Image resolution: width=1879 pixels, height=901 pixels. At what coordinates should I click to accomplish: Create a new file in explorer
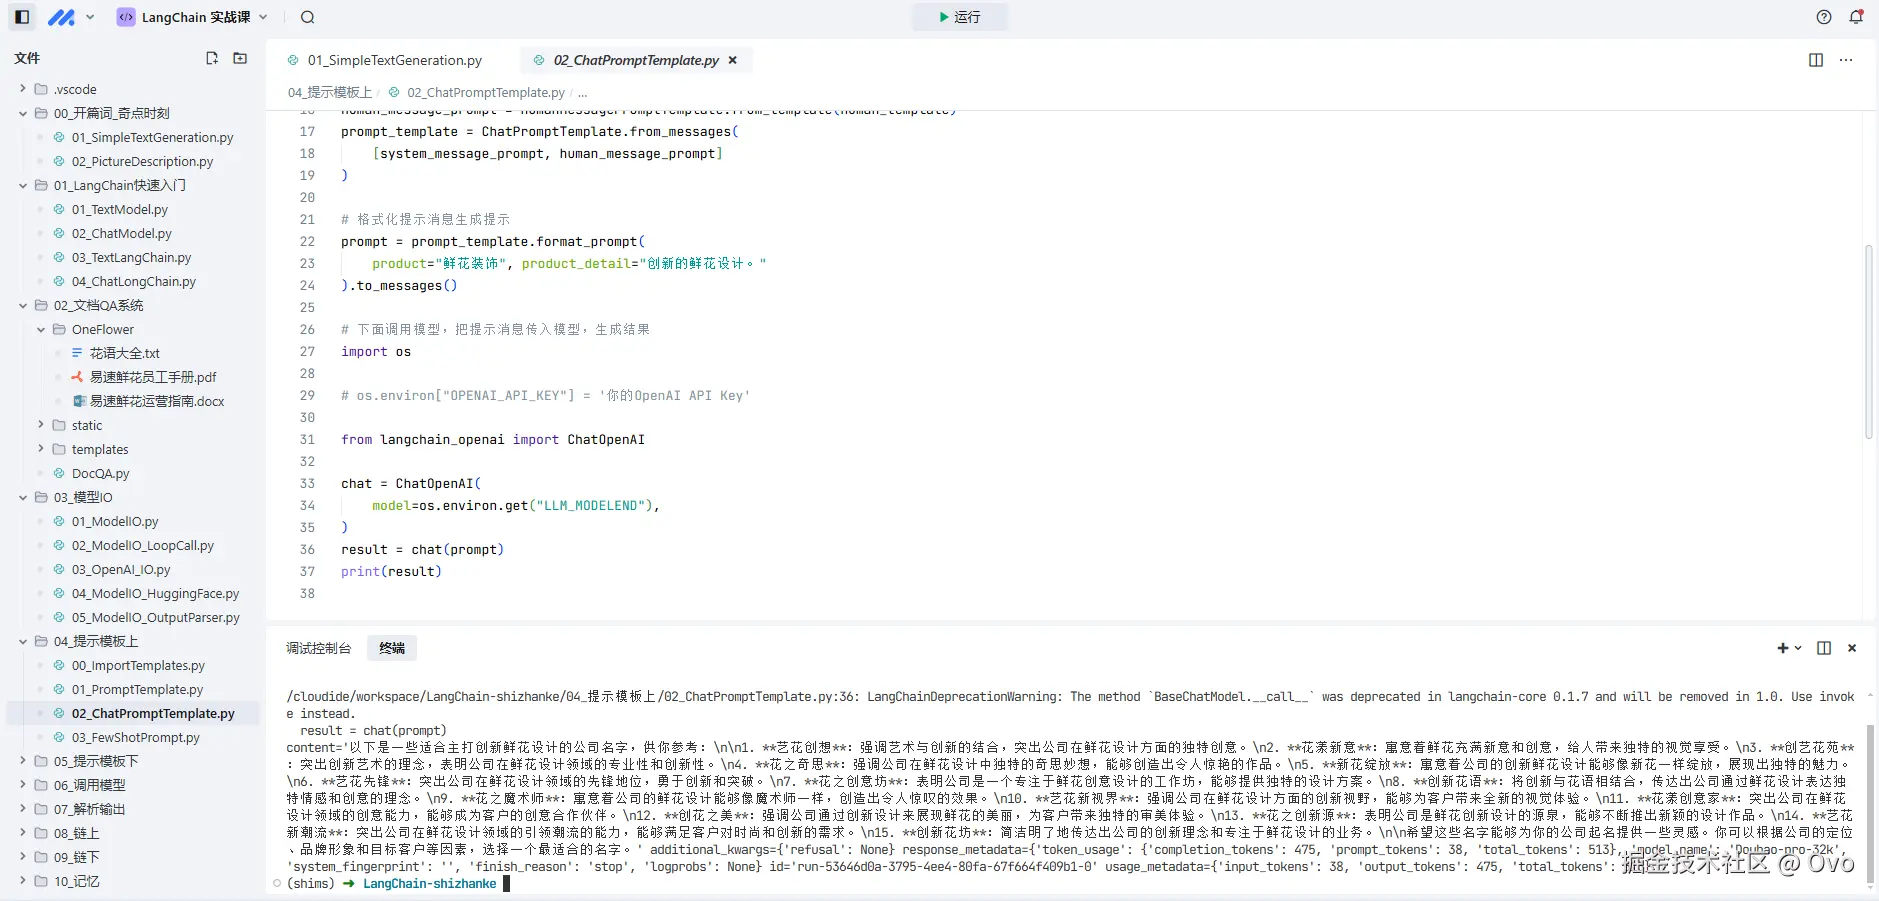[212, 58]
